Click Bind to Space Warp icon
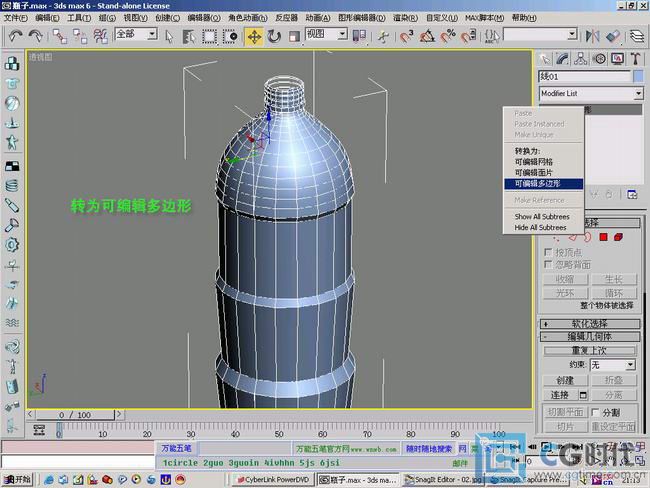 (x=100, y=36)
